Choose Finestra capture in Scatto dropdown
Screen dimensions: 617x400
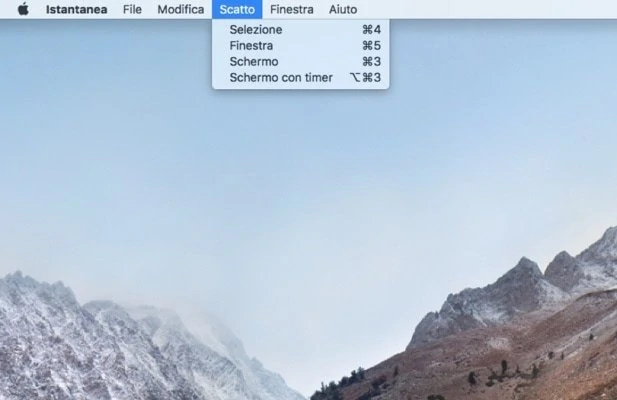(x=301, y=46)
